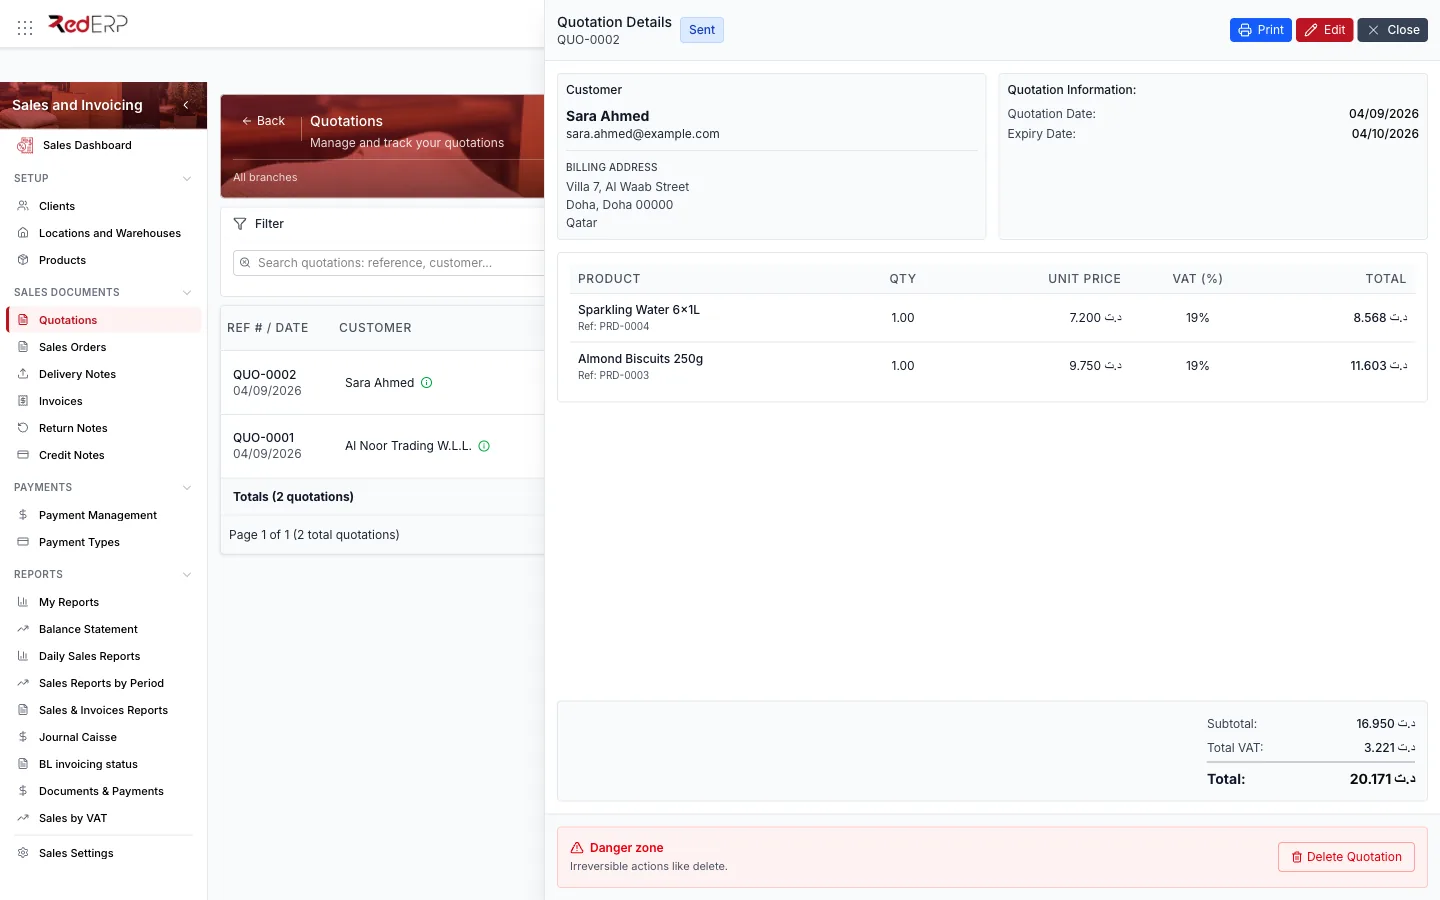Select the Quotations menu item
The width and height of the screenshot is (1440, 900).
click(x=104, y=320)
